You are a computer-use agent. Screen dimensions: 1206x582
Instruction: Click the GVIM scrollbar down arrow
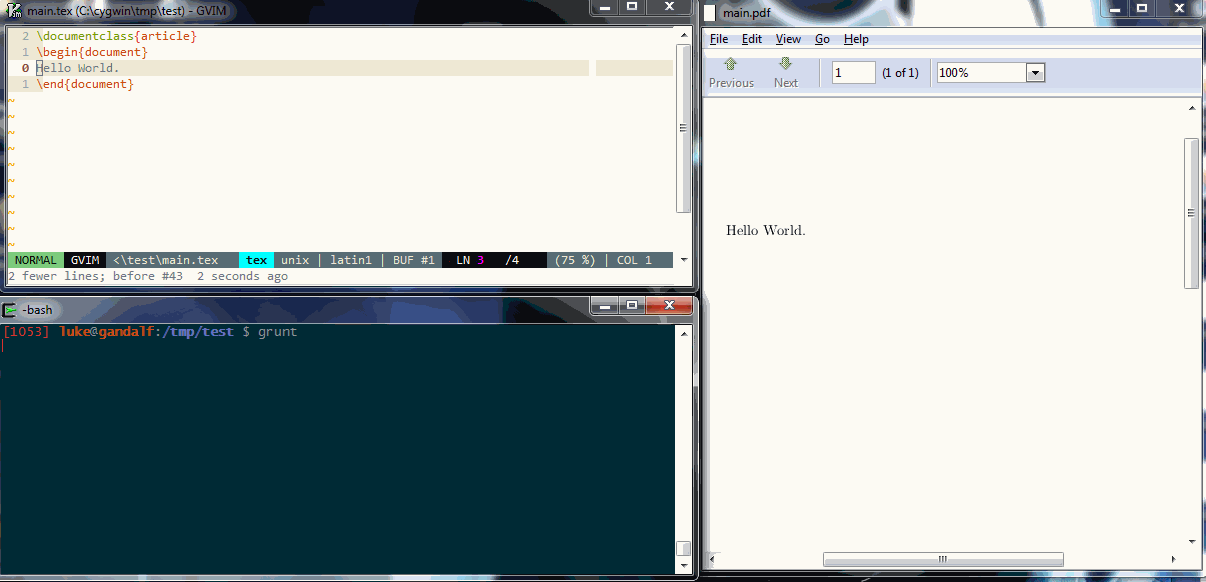(x=684, y=260)
